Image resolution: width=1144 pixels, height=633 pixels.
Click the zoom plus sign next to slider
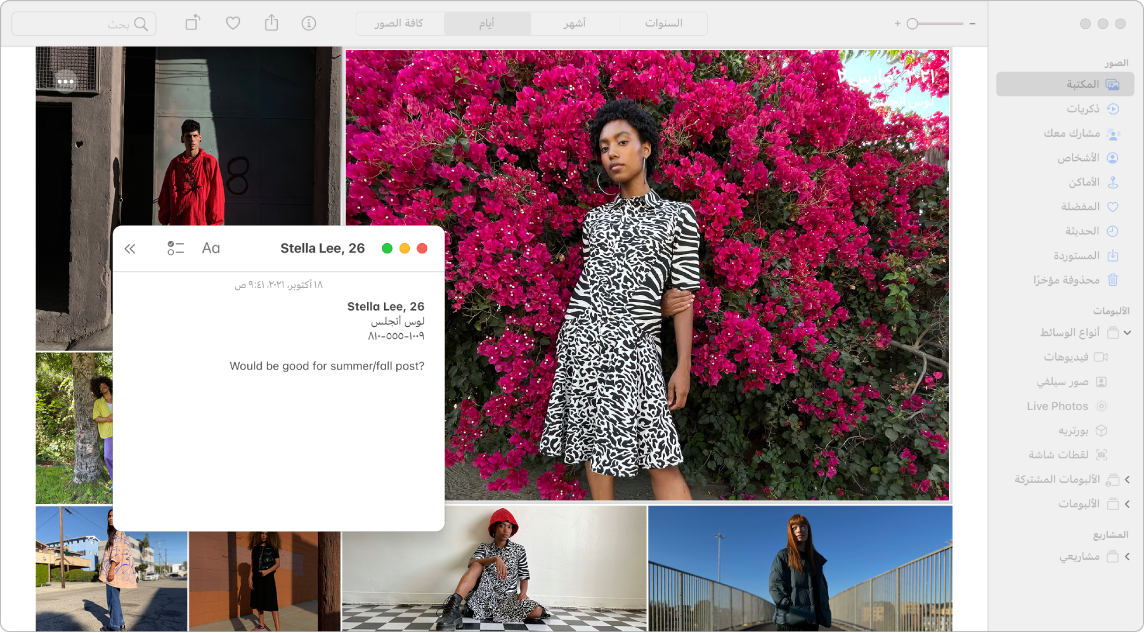tap(897, 24)
